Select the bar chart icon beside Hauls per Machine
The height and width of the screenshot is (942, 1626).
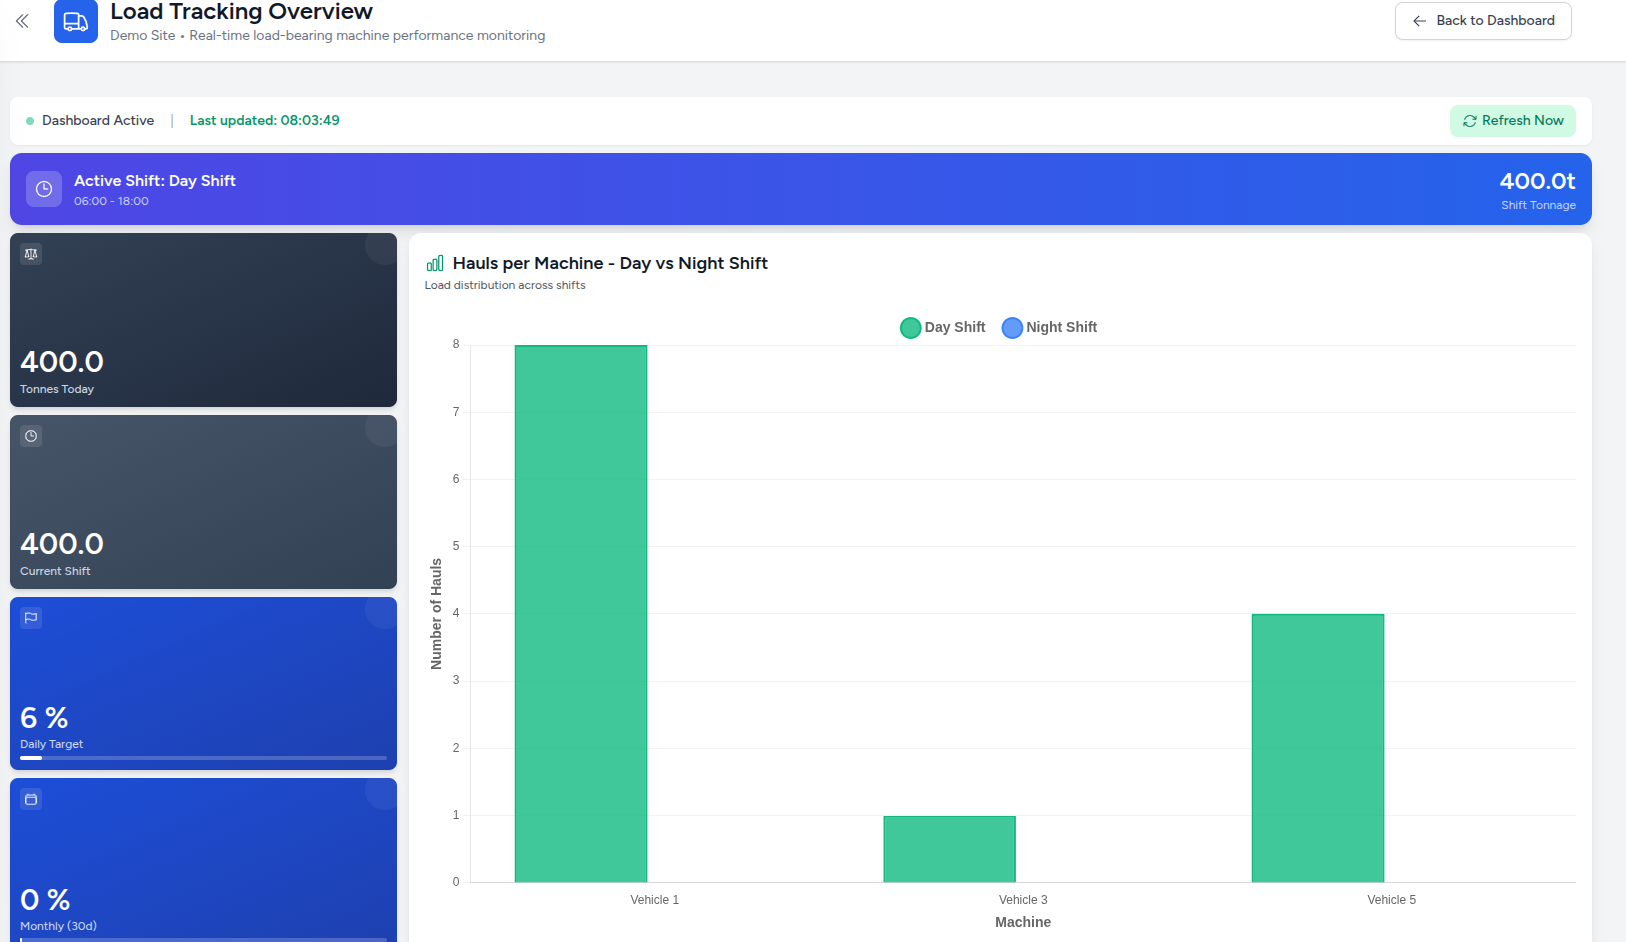click(x=434, y=262)
